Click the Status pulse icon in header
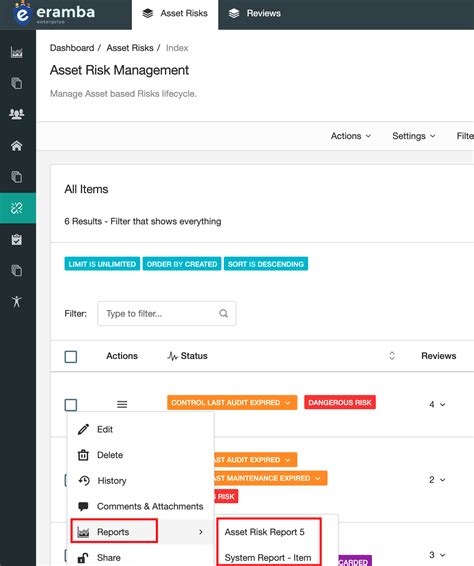 [173, 356]
